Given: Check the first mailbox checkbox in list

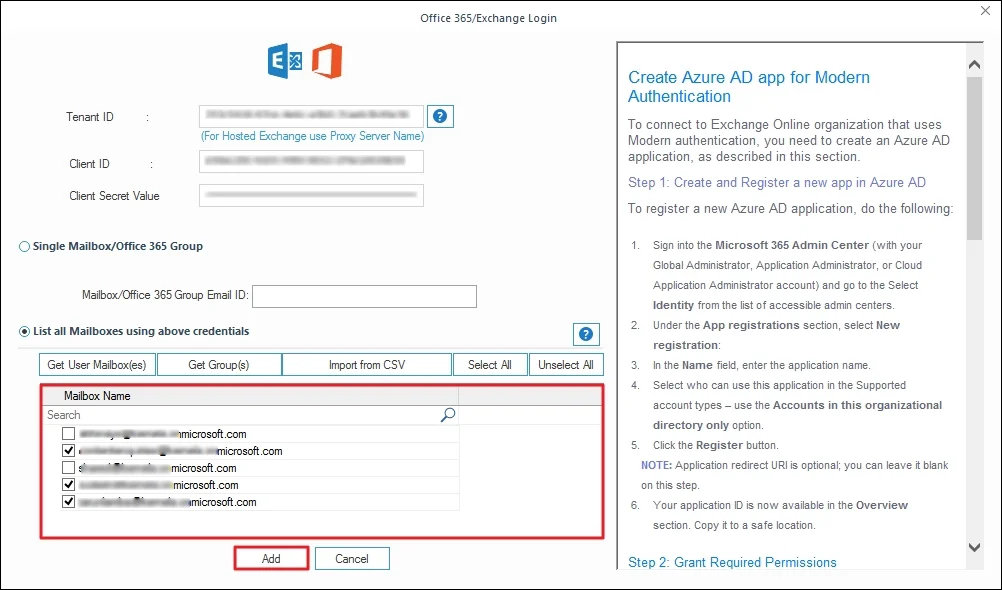Looking at the screenshot, I should [x=68, y=433].
